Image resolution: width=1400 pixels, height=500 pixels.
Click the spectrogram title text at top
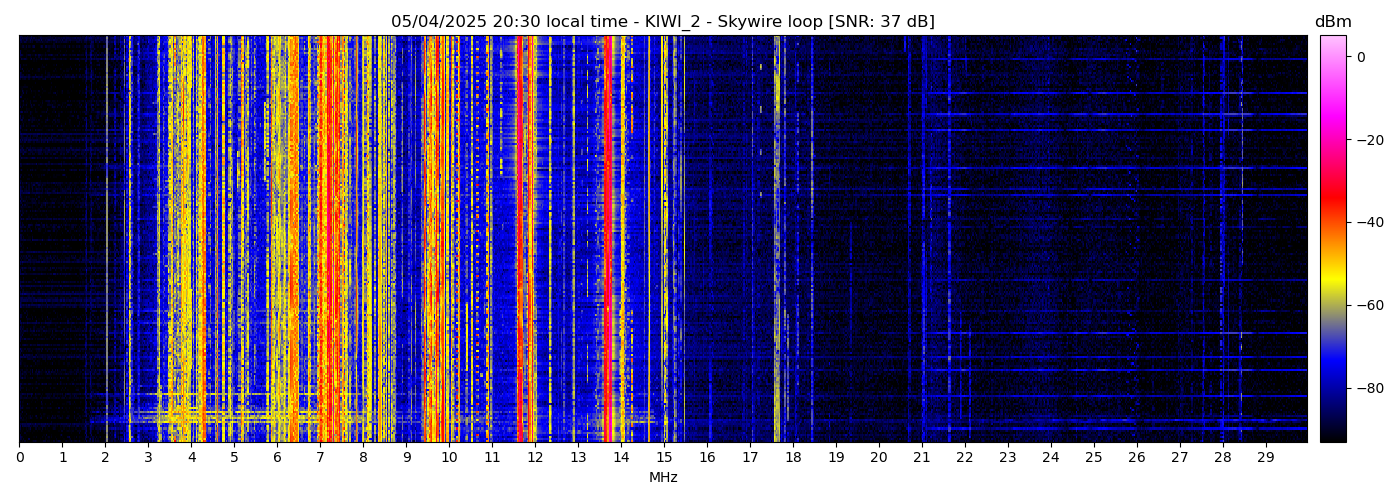click(662, 22)
